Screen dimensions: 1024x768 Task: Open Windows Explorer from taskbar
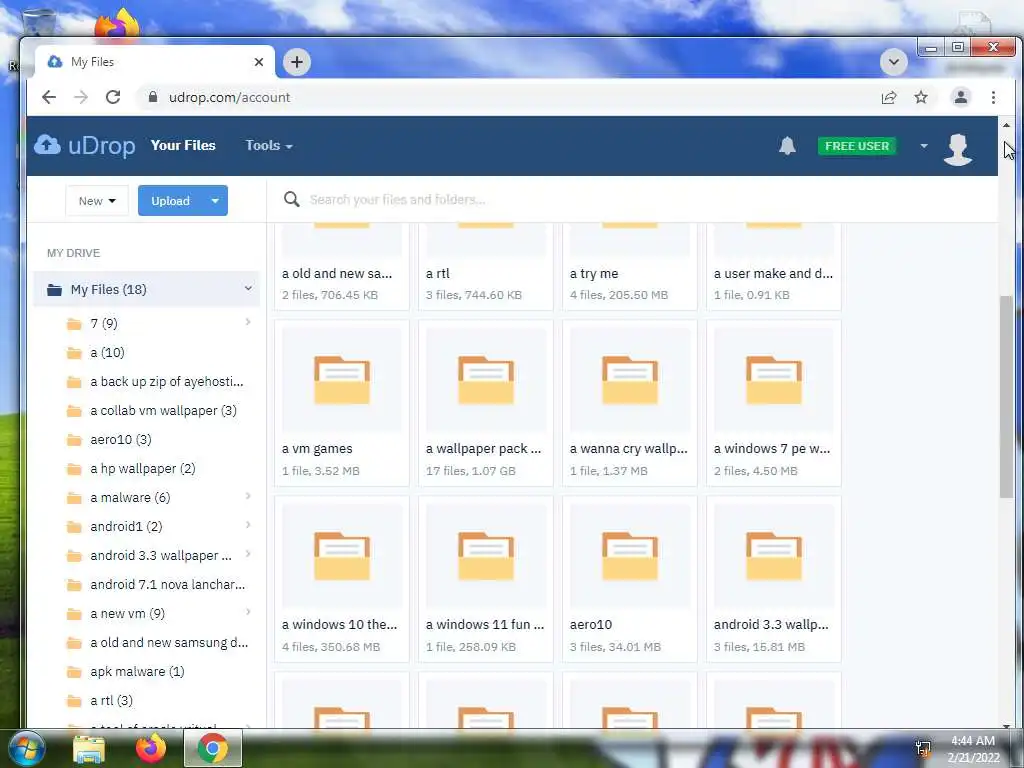89,748
